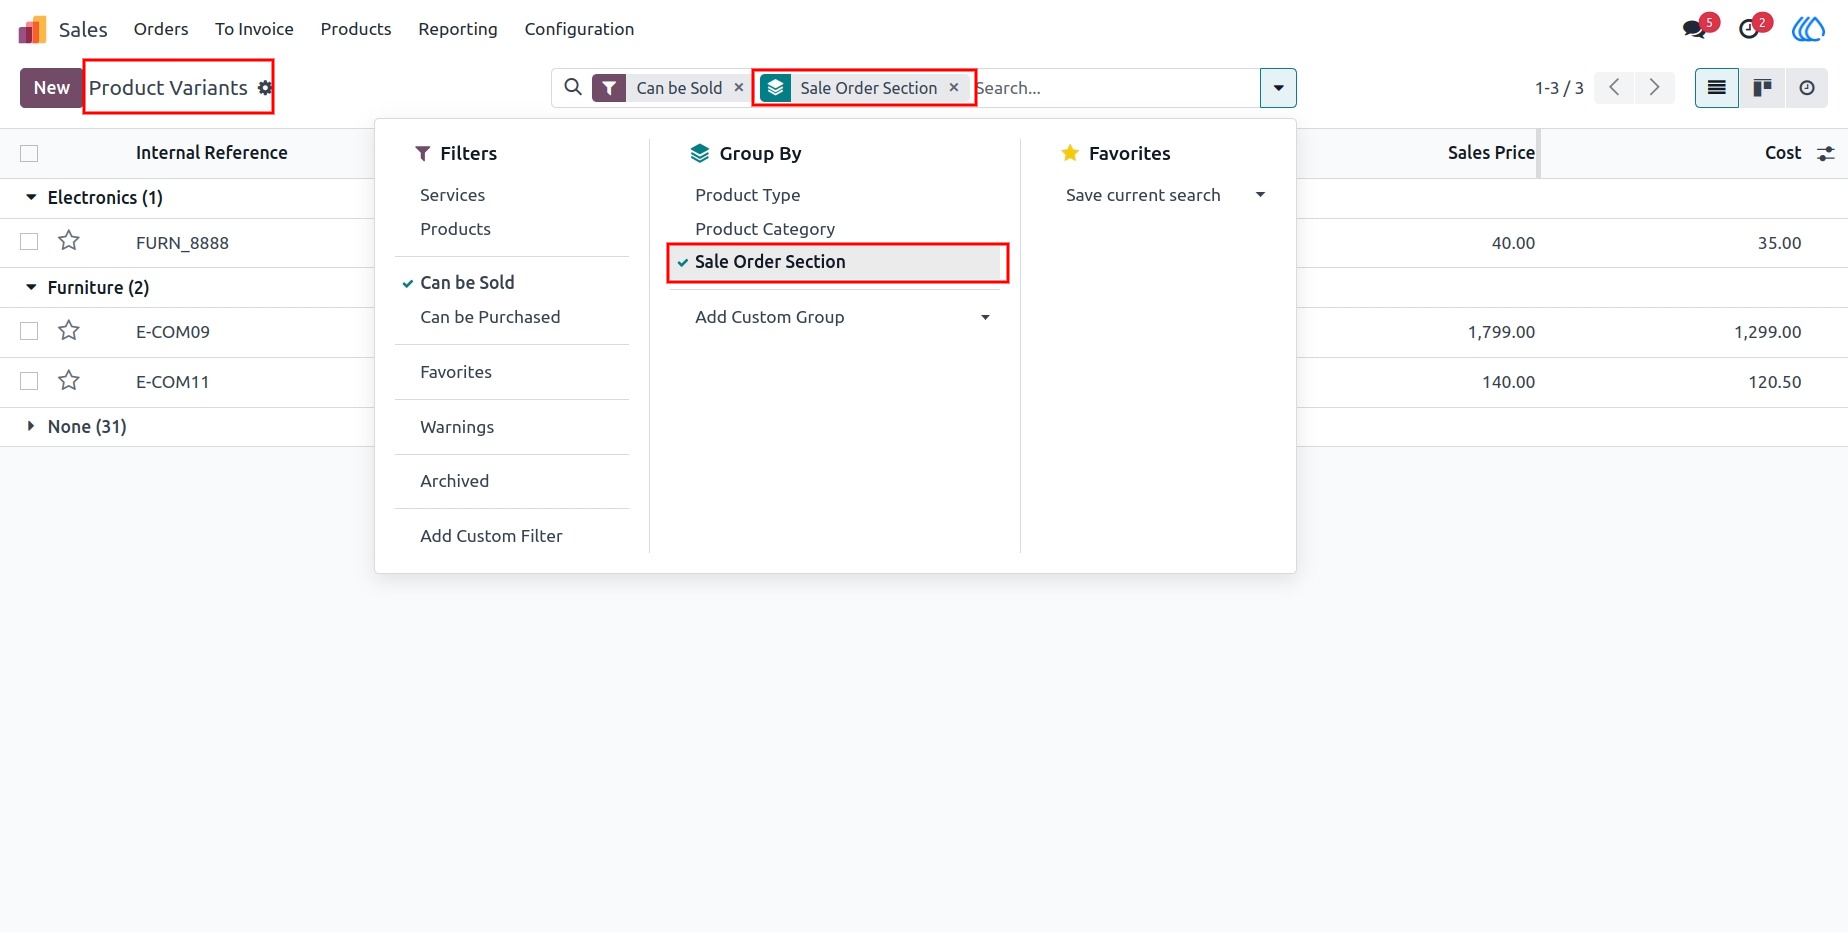Image resolution: width=1848 pixels, height=933 pixels.
Task: Sort by the Sales Price column header
Action: coord(1491,153)
